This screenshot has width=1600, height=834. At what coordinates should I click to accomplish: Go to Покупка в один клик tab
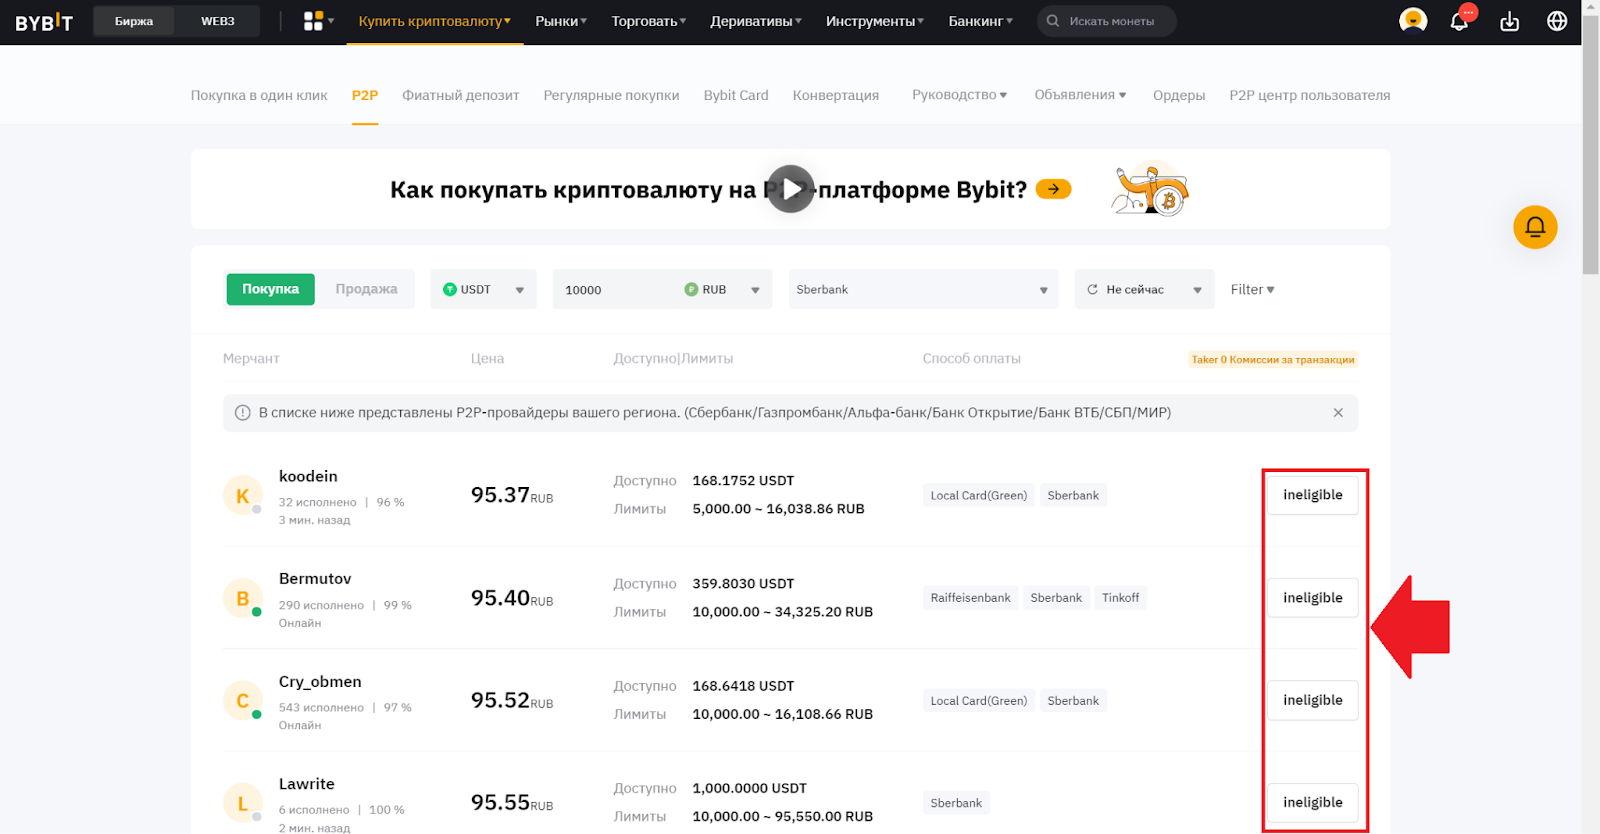coord(259,95)
